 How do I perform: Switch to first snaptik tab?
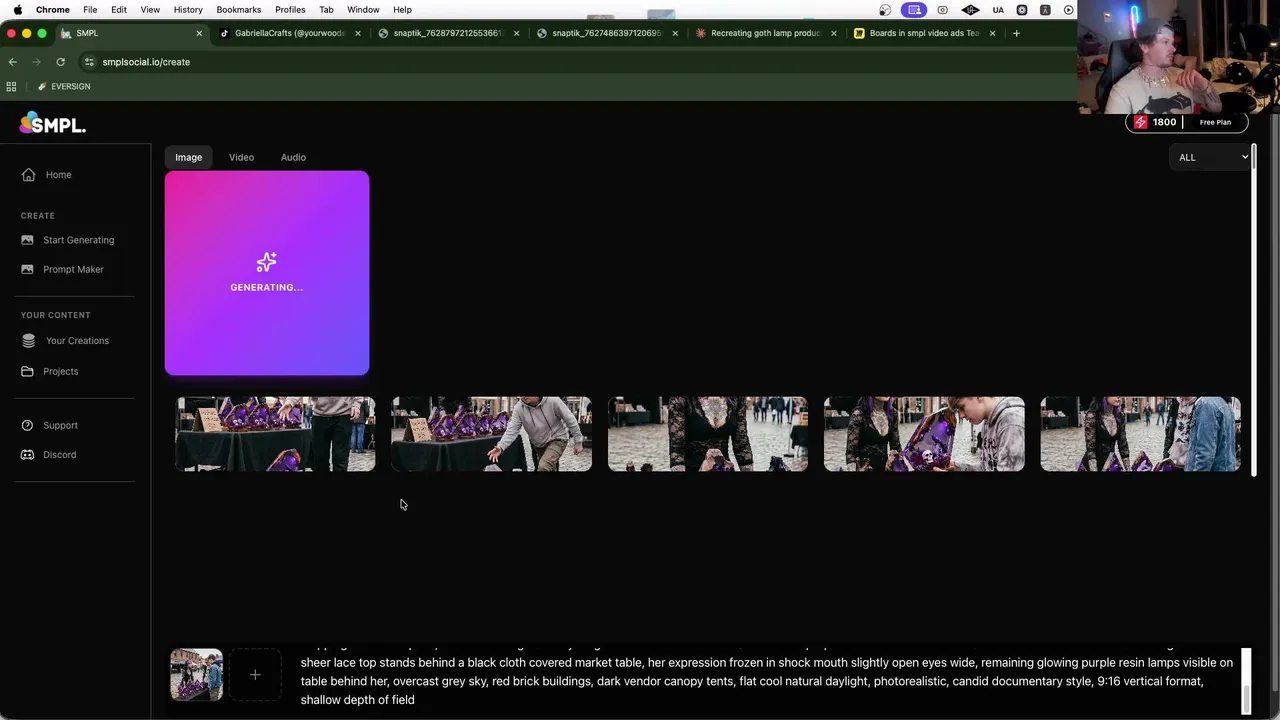click(x=447, y=33)
